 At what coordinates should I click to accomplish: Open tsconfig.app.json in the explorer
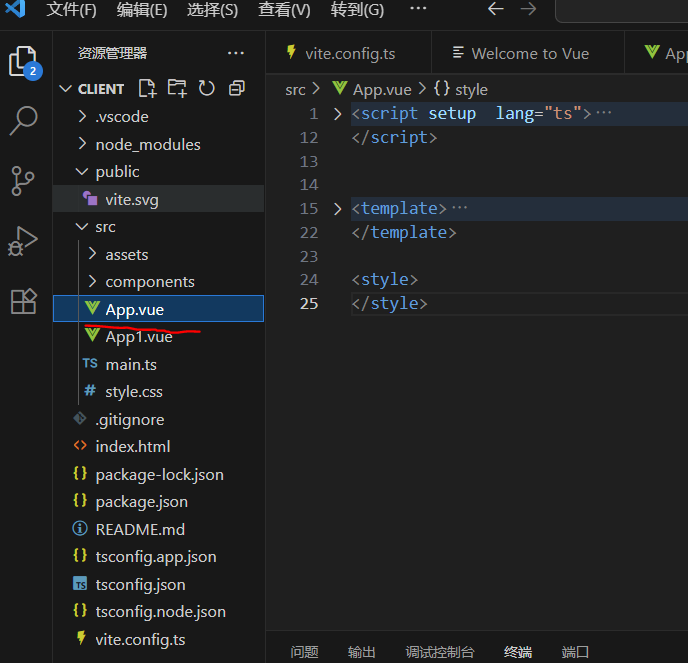pyautogui.click(x=159, y=556)
